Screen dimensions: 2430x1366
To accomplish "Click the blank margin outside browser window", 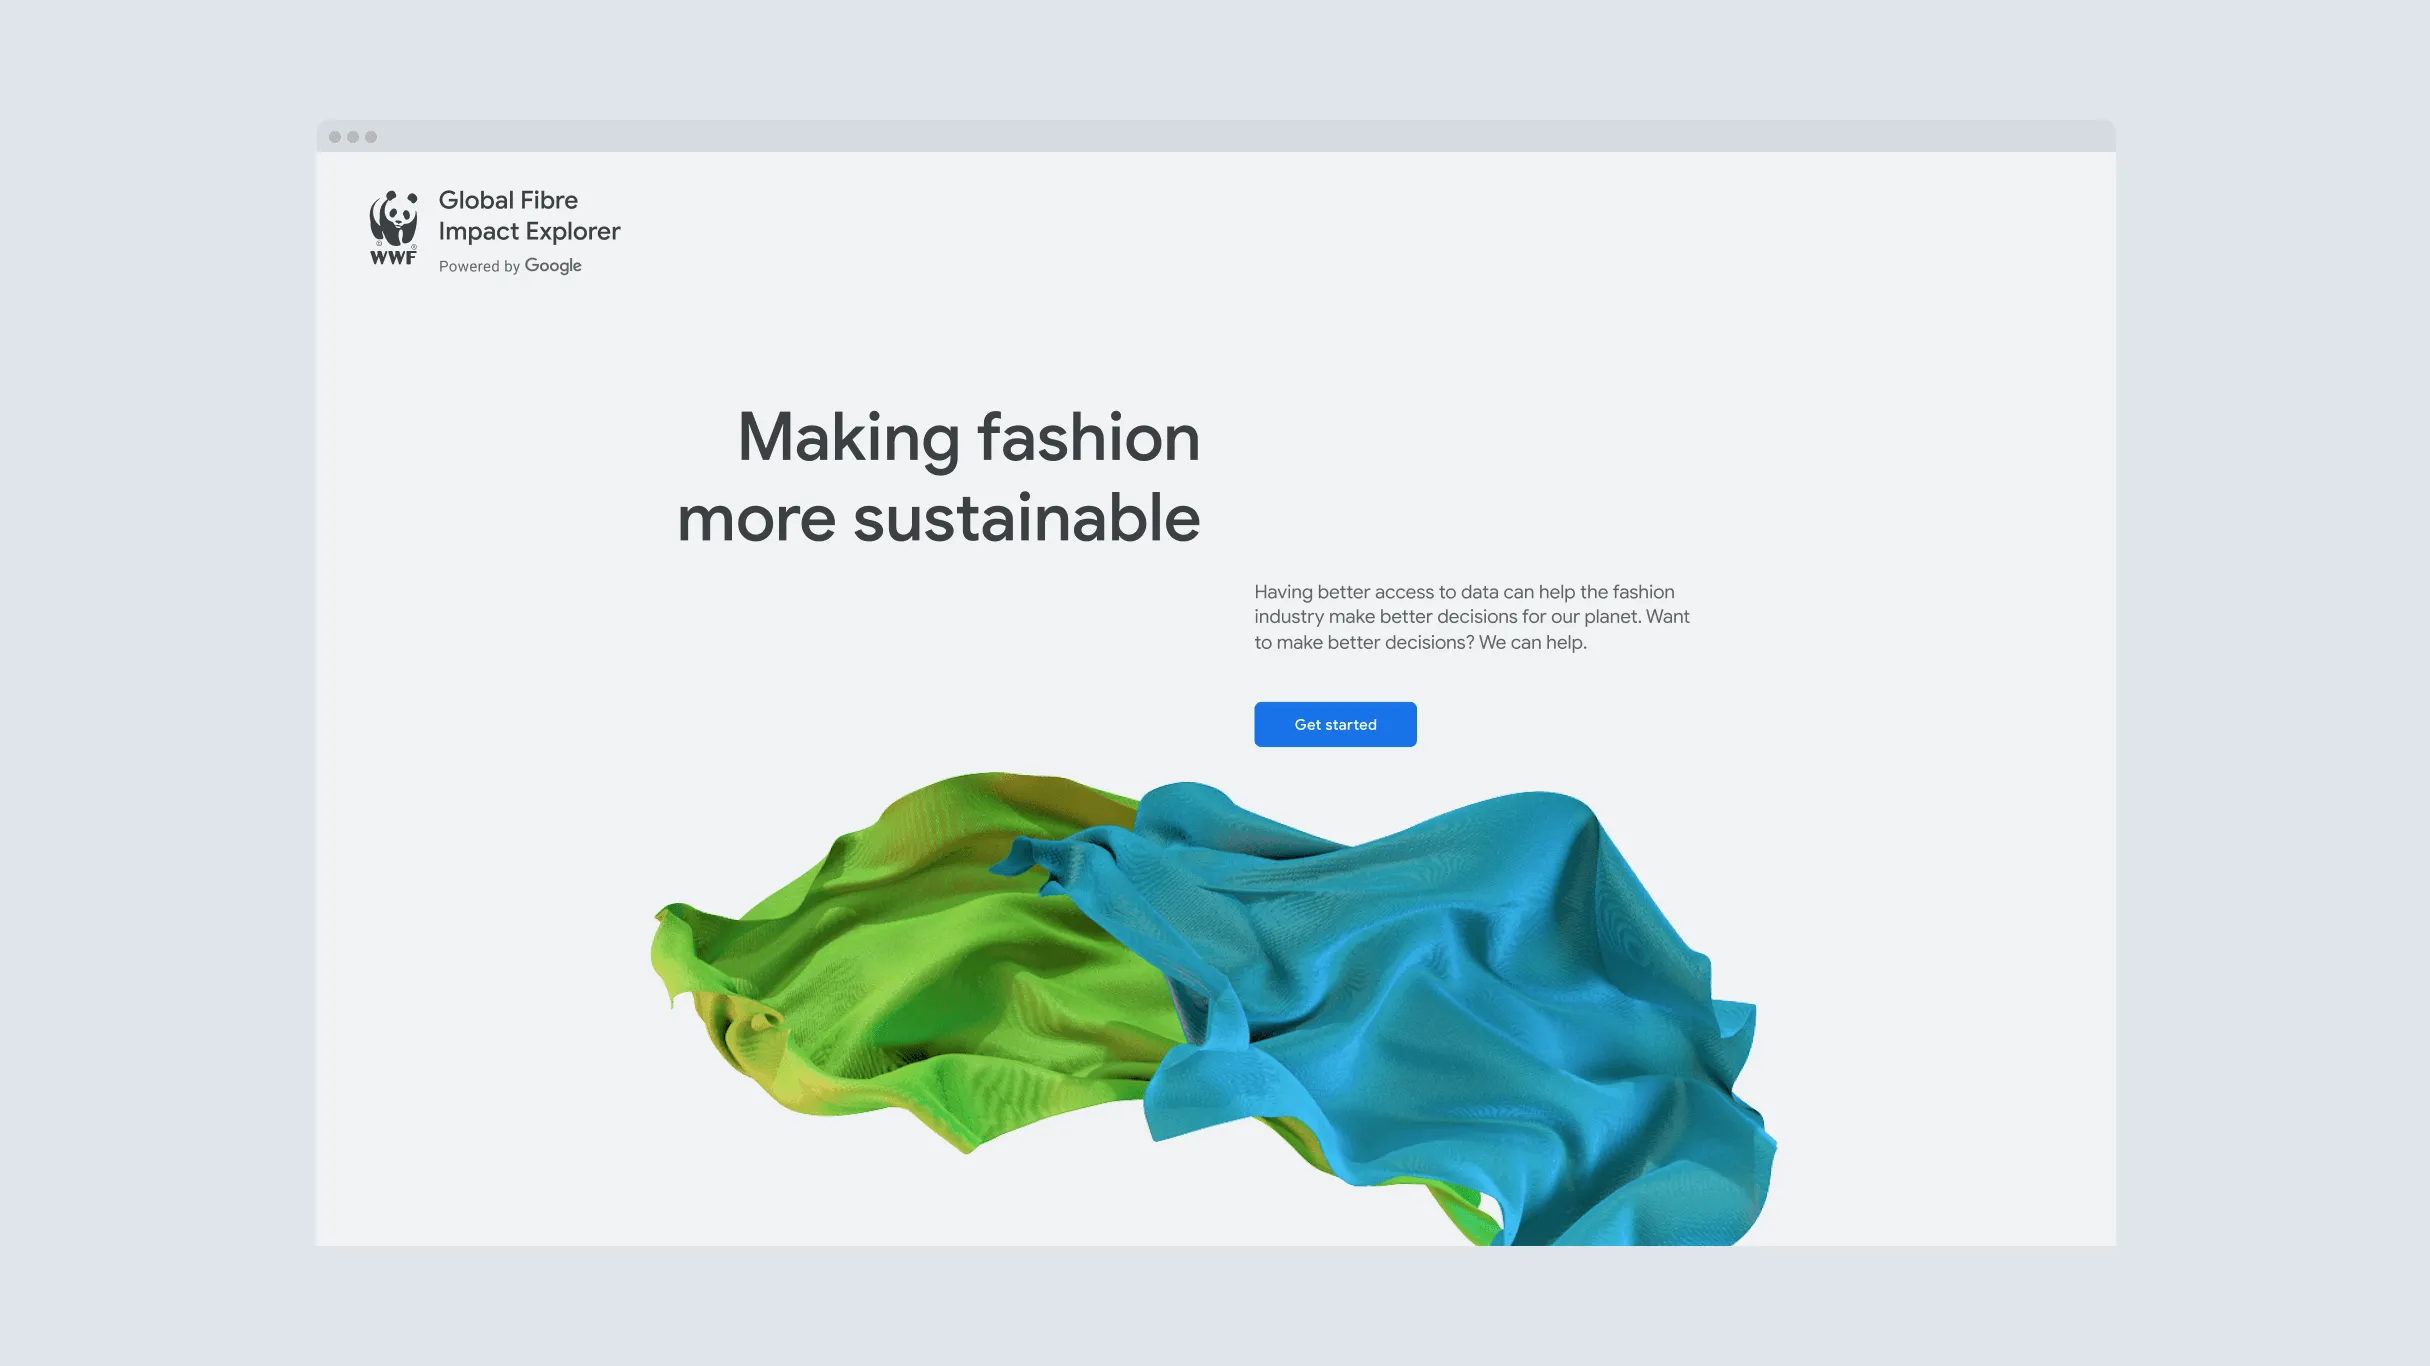I will (150, 700).
